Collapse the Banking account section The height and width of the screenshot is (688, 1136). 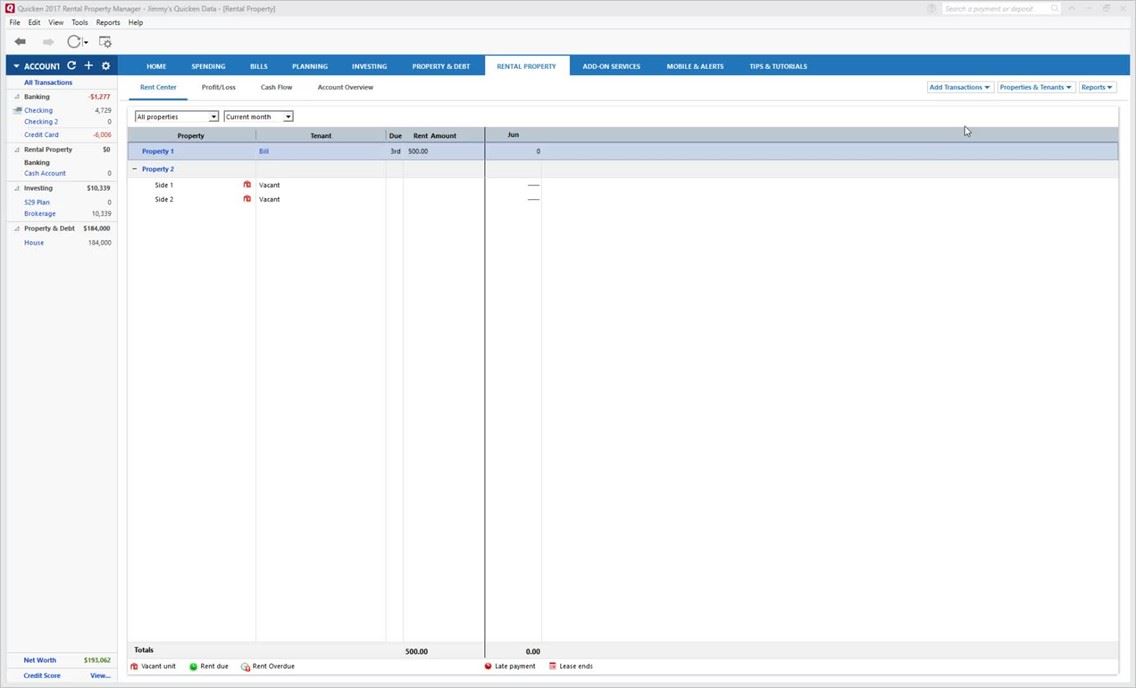pos(16,97)
